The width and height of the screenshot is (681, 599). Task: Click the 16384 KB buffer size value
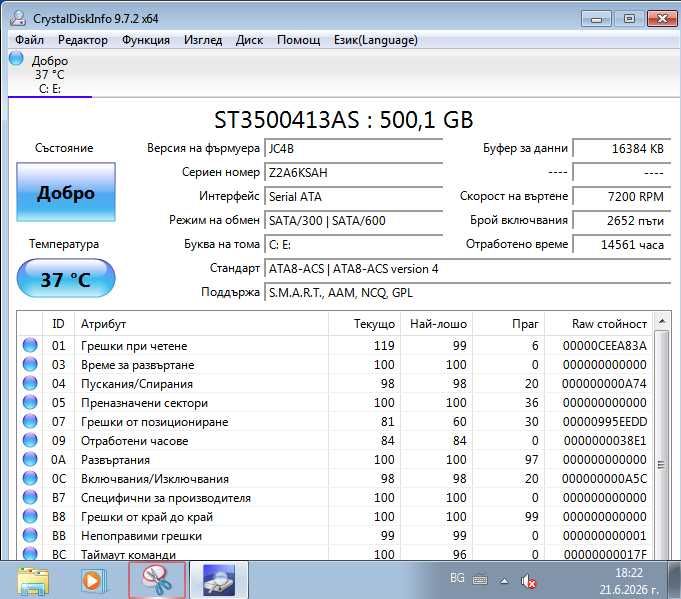click(622, 149)
